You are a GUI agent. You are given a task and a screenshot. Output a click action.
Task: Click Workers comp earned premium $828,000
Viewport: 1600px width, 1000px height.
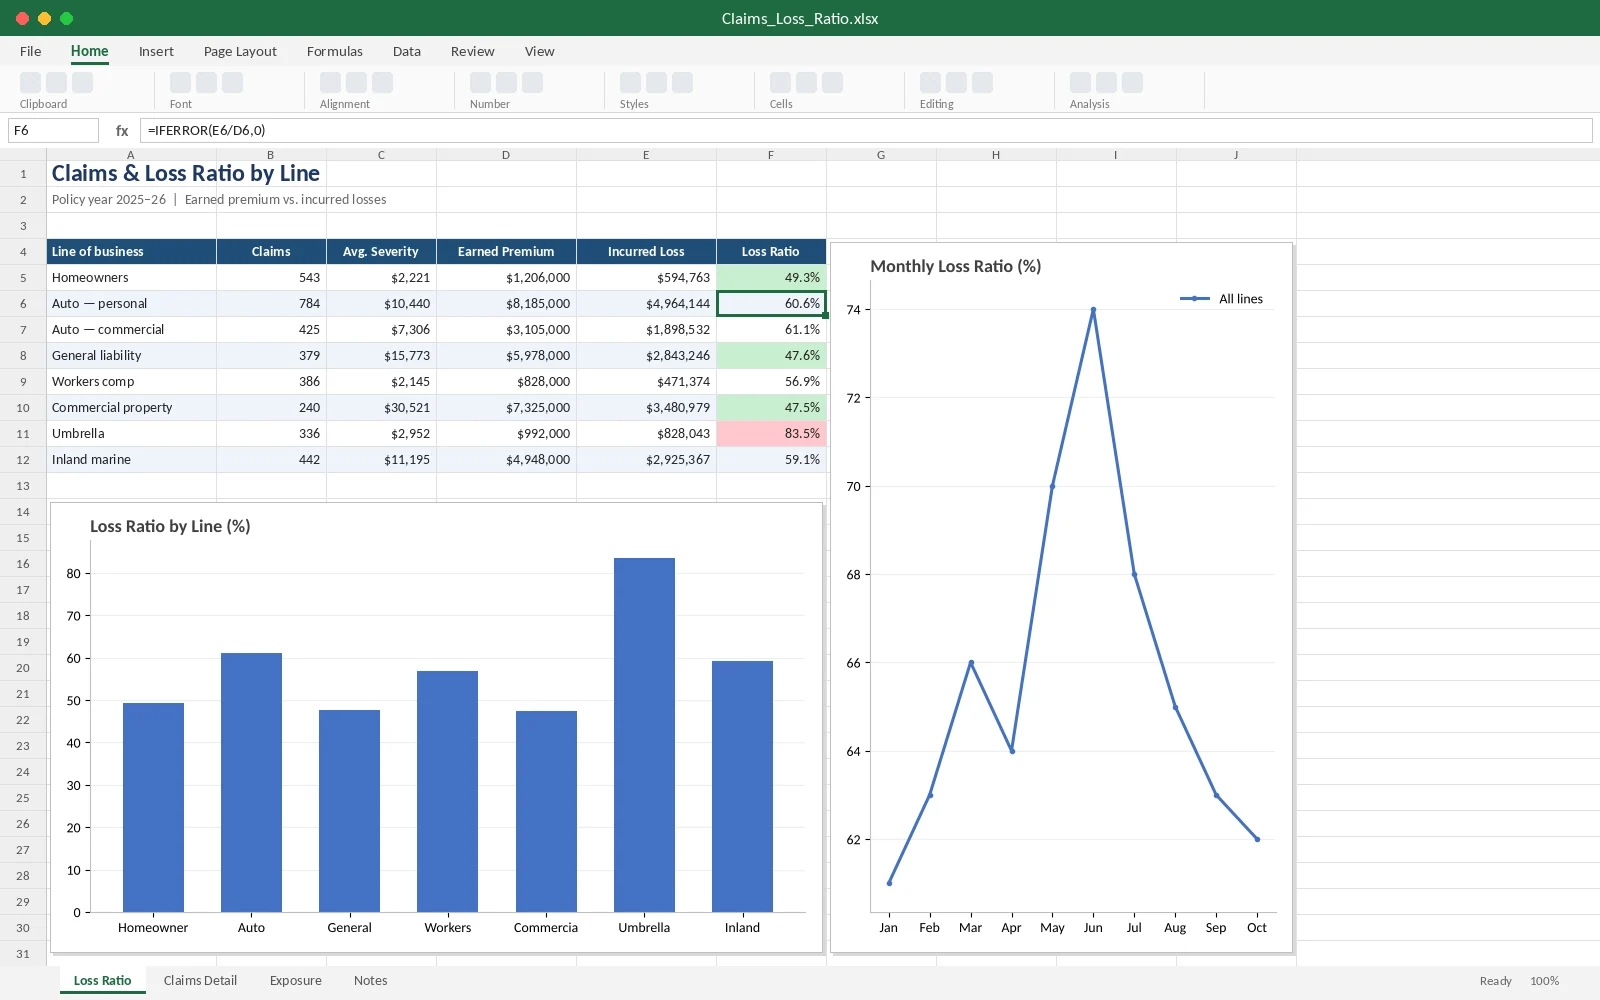[x=506, y=382]
